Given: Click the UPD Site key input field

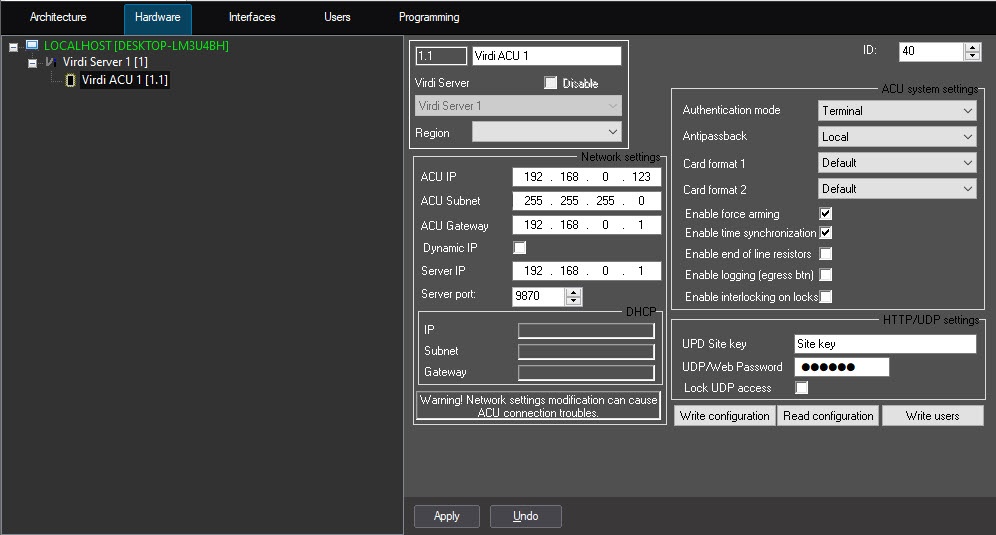Looking at the screenshot, I should click(883, 344).
